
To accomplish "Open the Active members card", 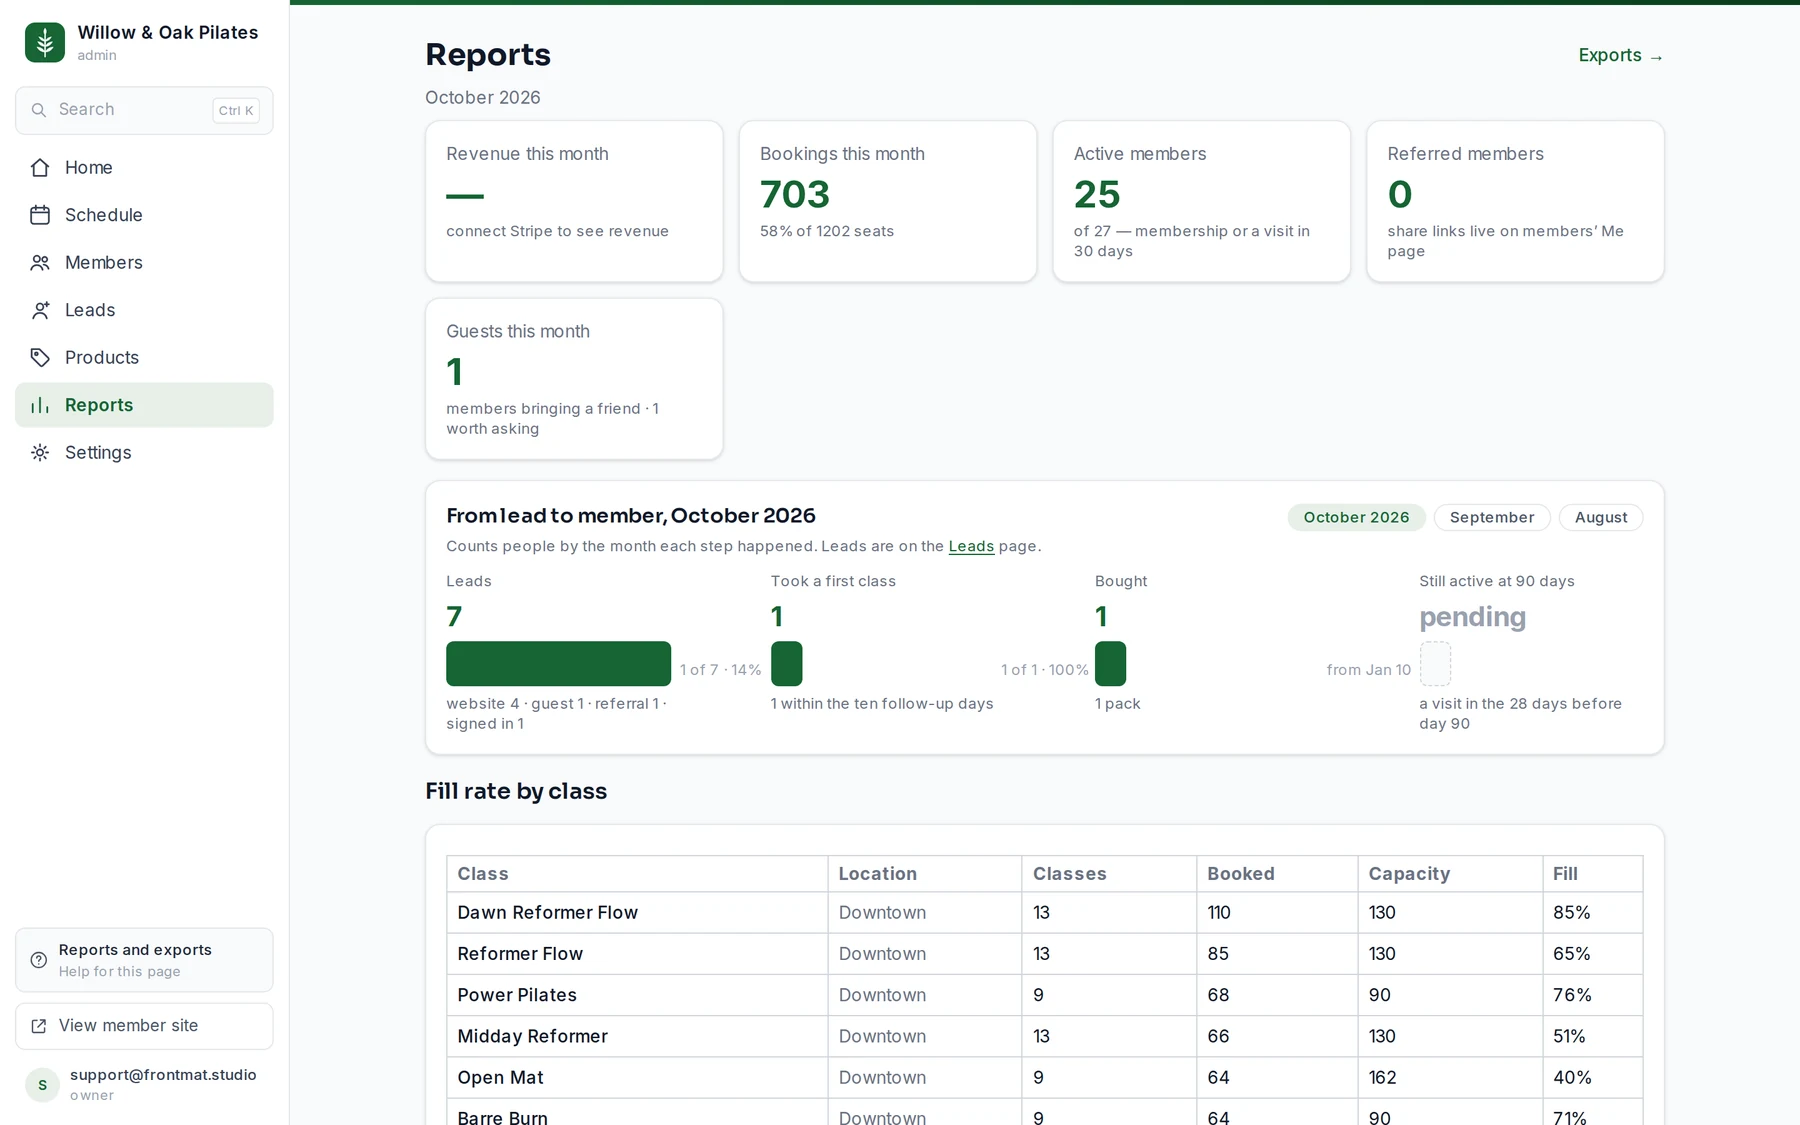I will click(x=1202, y=201).
